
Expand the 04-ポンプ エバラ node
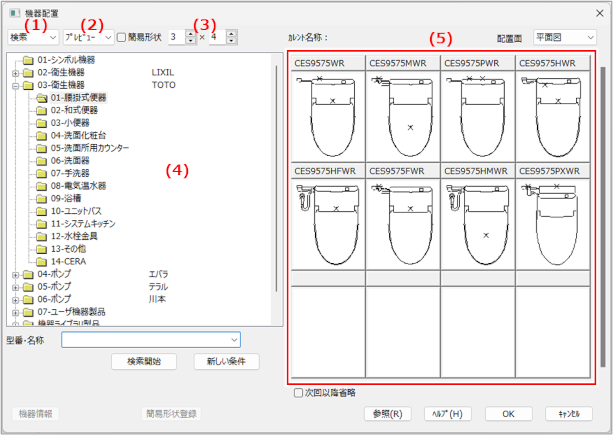pos(15,273)
